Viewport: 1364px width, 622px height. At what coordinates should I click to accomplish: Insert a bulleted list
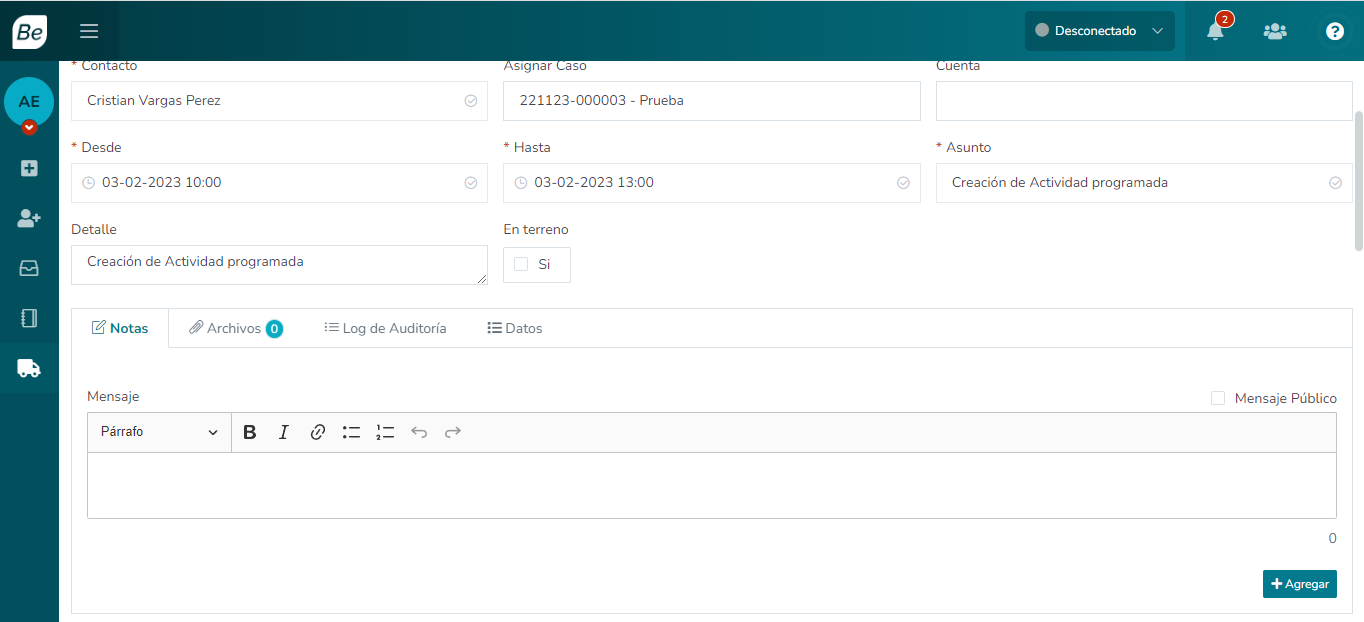coord(351,432)
